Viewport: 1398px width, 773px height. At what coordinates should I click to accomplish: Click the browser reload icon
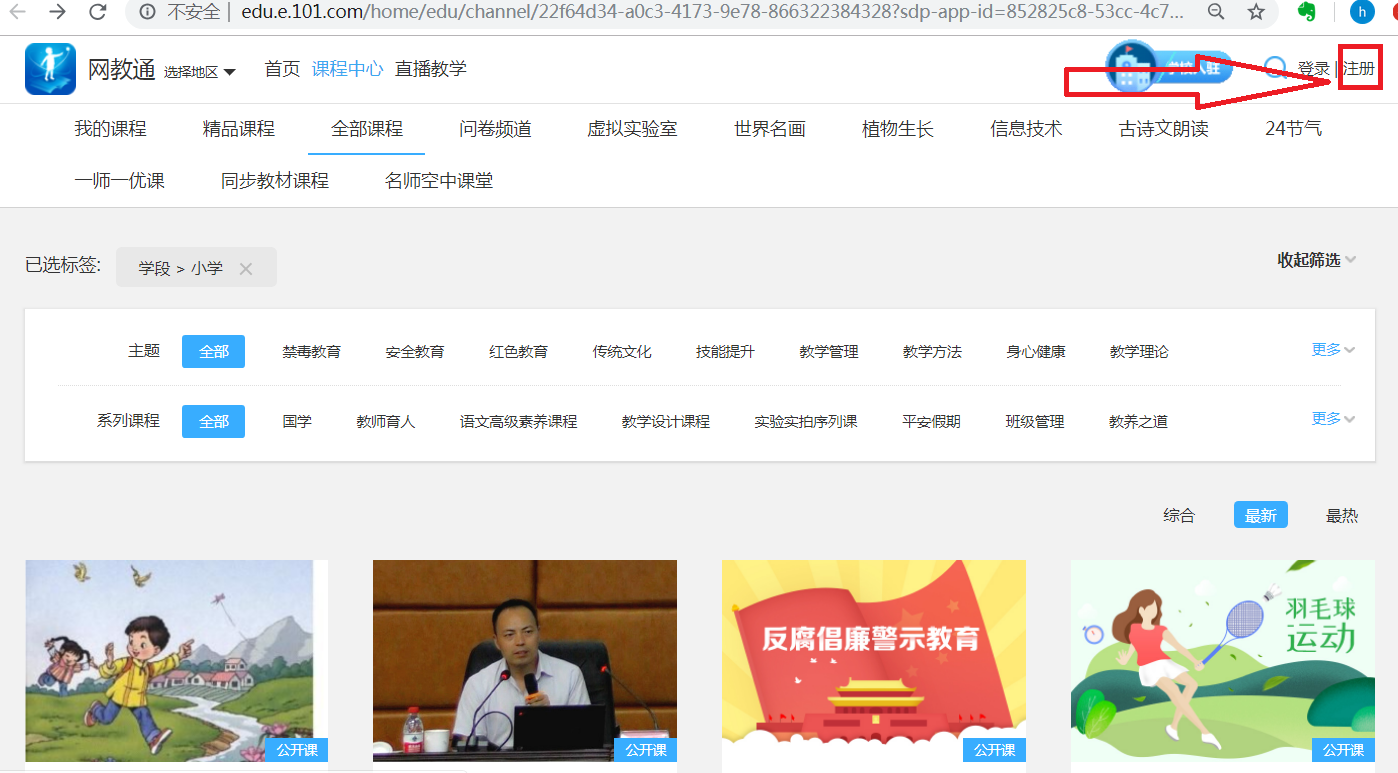click(x=97, y=12)
